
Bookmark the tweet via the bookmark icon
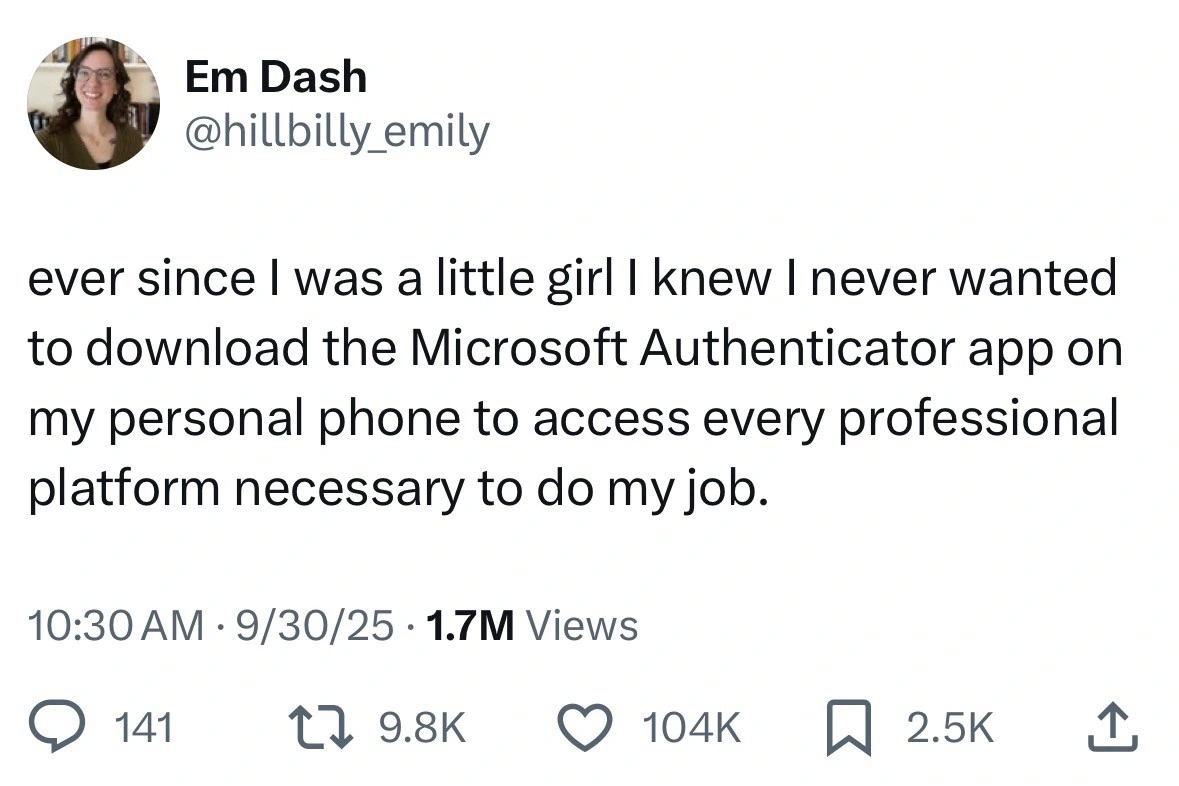pyautogui.click(x=848, y=727)
